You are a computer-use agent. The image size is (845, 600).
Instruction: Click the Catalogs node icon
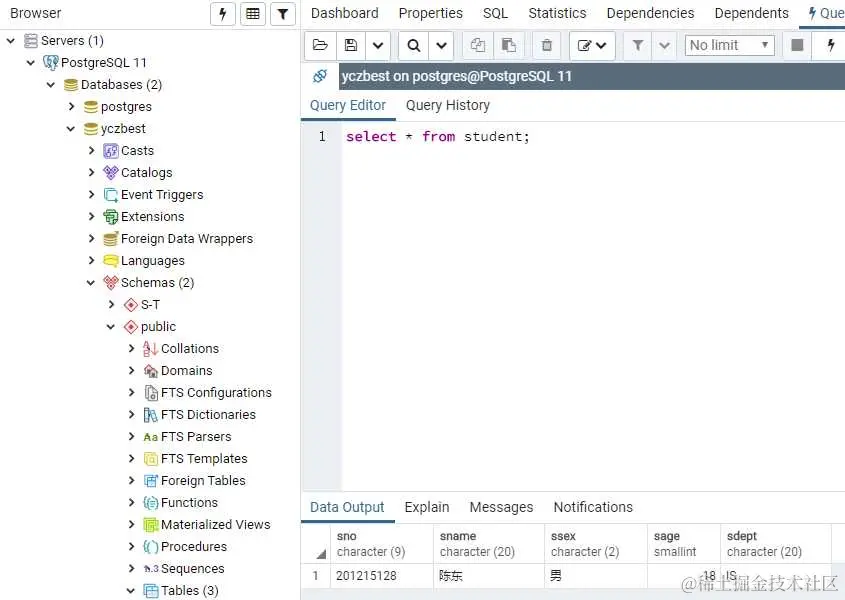tap(110, 173)
